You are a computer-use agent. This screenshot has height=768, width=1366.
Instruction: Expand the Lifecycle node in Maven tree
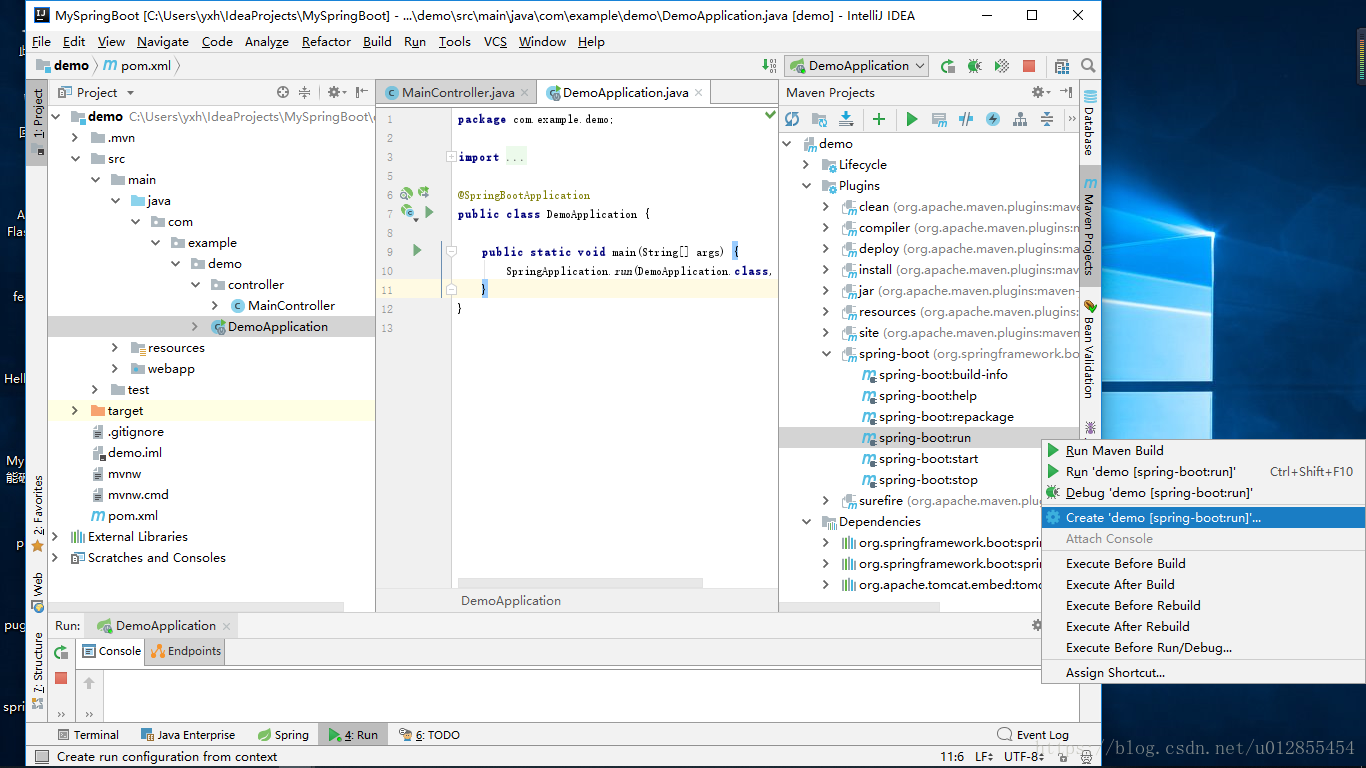pyautogui.click(x=806, y=165)
